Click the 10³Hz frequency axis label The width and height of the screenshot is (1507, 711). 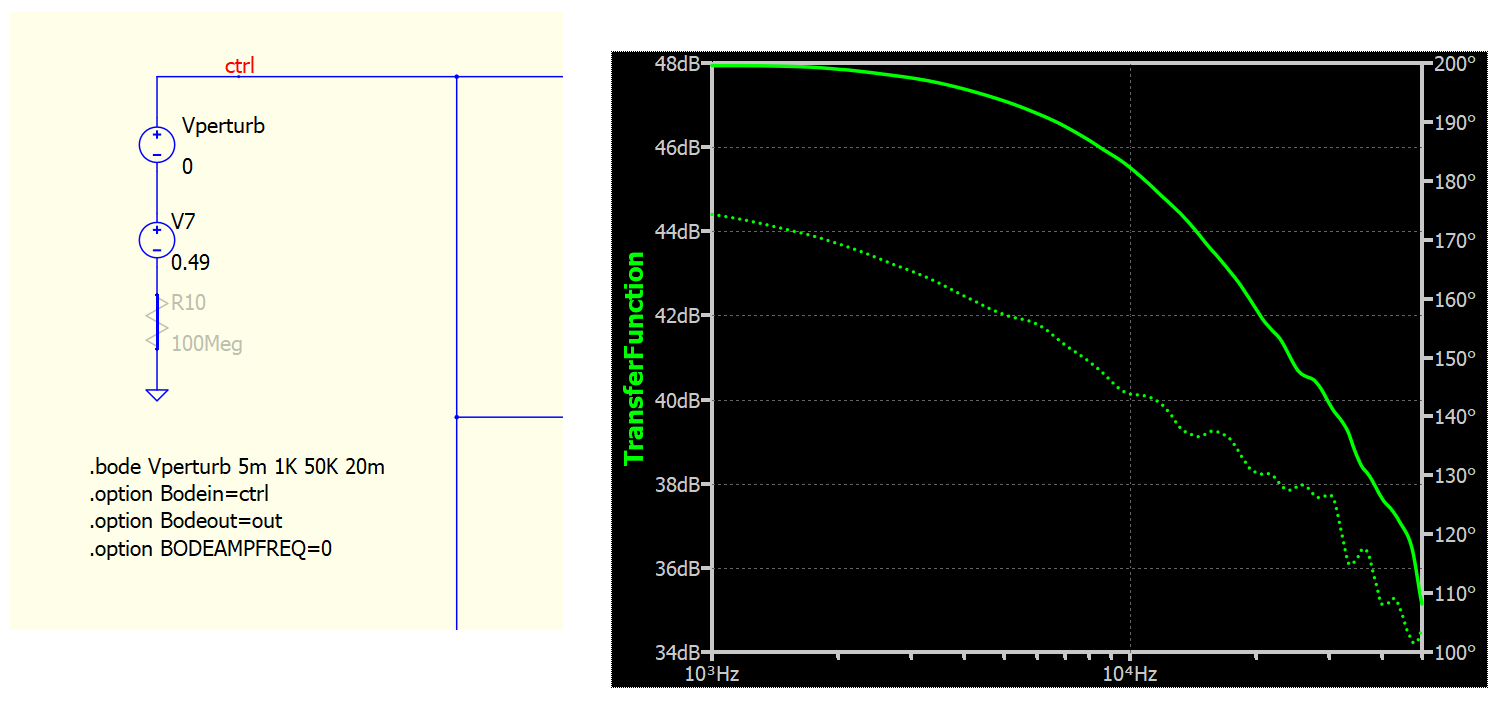712,674
